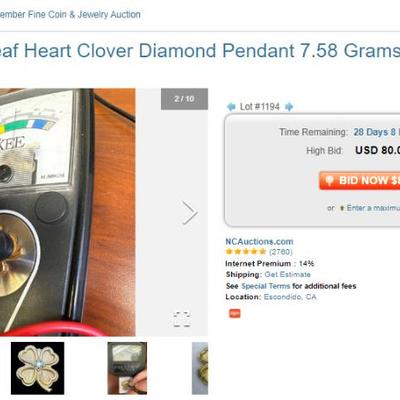Click the Escondido, CA location link
Viewport: 400px width, 400px height.
click(290, 297)
